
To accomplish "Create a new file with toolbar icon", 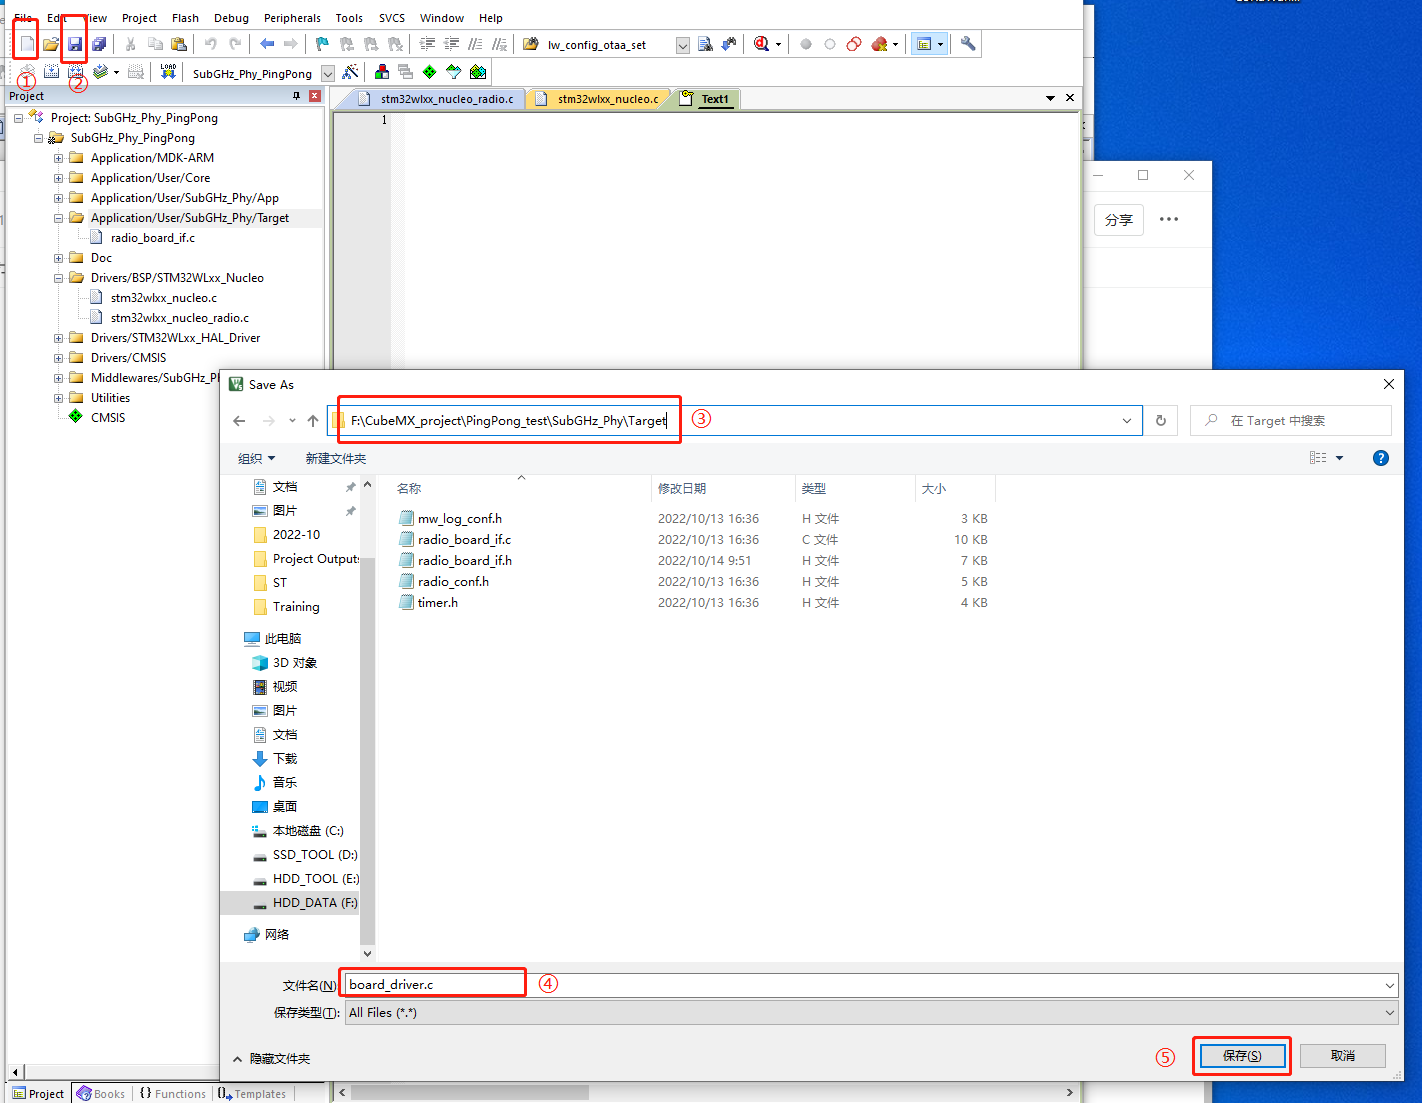I will click(x=27, y=44).
